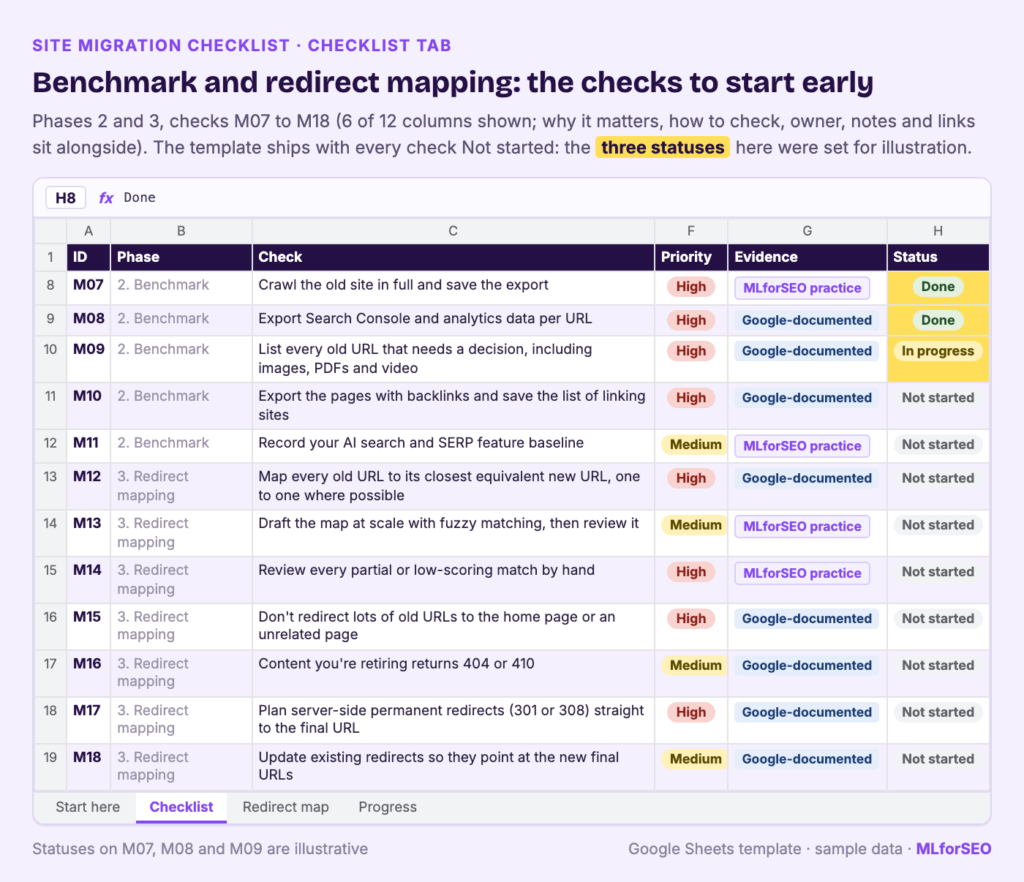Select column F header
Image resolution: width=1024 pixels, height=882 pixels.
(x=691, y=231)
